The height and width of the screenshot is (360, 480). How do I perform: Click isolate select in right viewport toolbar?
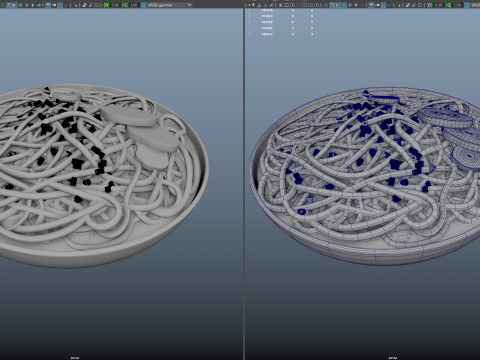point(398,5)
